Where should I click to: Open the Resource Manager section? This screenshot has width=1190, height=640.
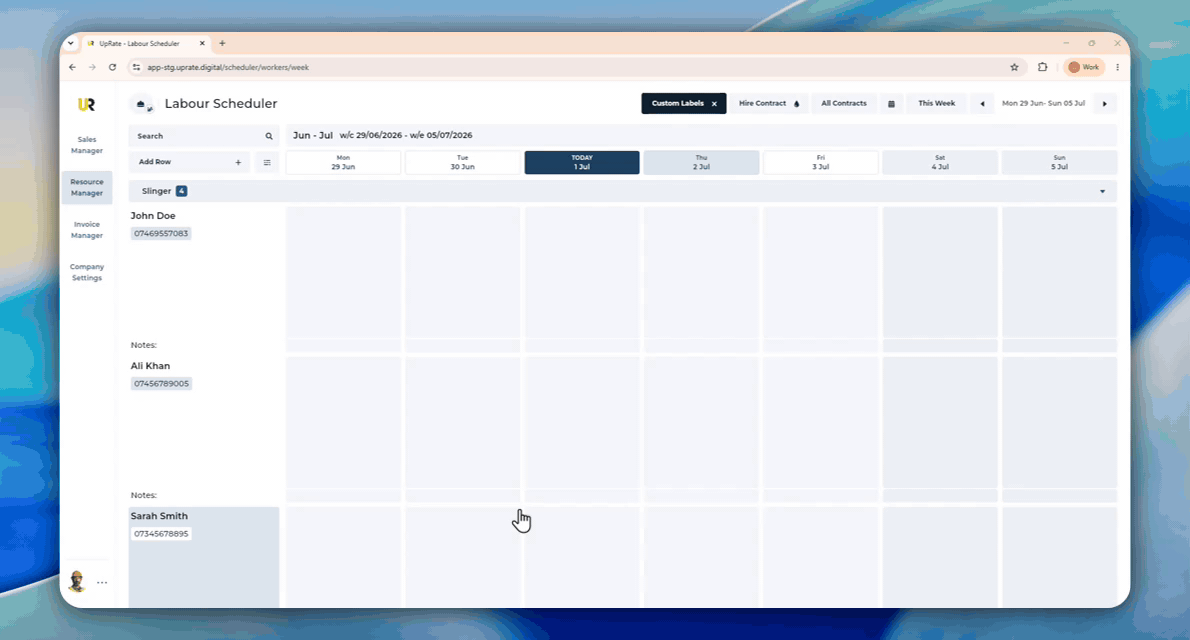coord(87,188)
